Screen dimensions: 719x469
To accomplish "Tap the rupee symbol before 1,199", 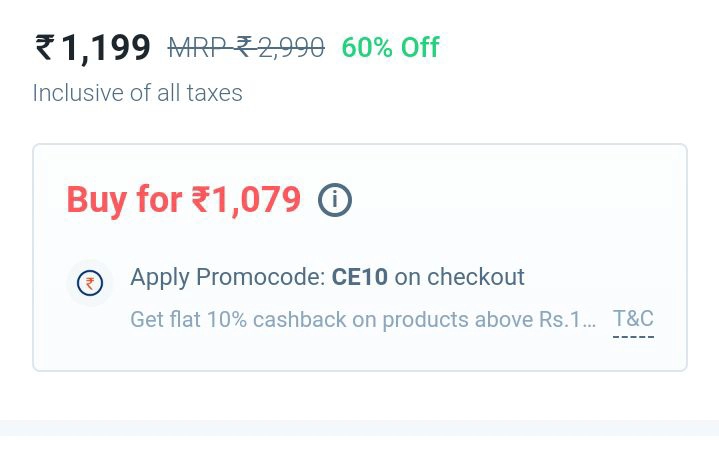I will click(45, 47).
